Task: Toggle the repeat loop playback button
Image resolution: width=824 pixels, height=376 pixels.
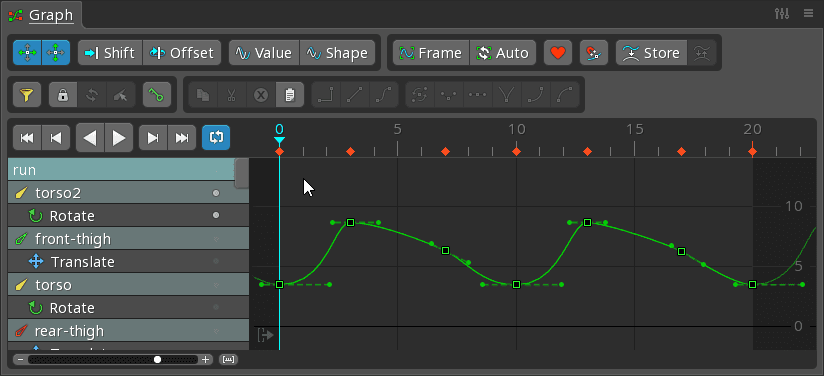Action: point(216,138)
